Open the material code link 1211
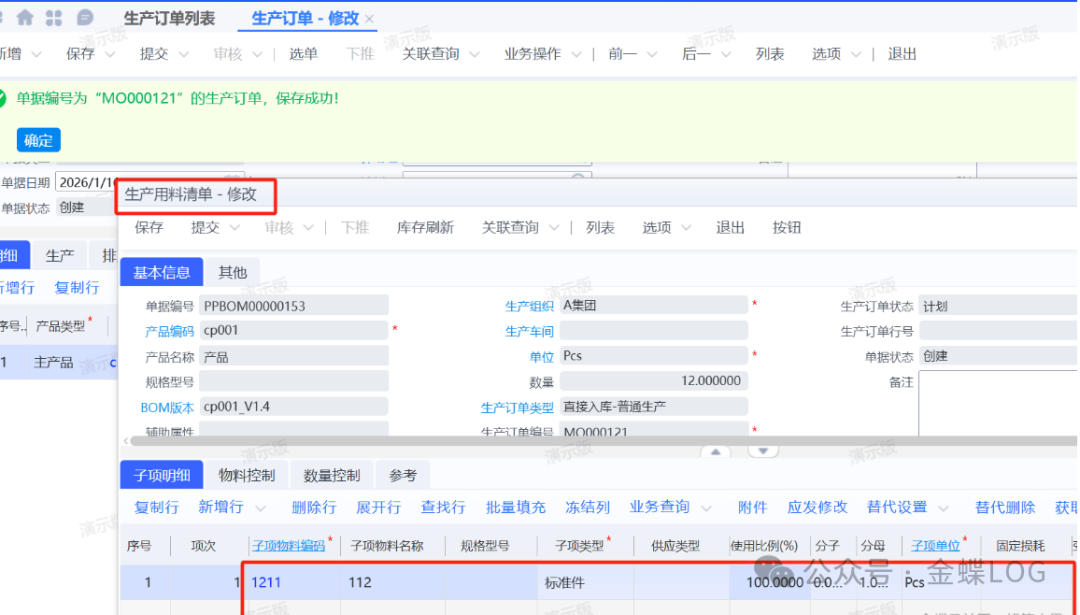Image resolution: width=1080 pixels, height=615 pixels. pos(267,582)
